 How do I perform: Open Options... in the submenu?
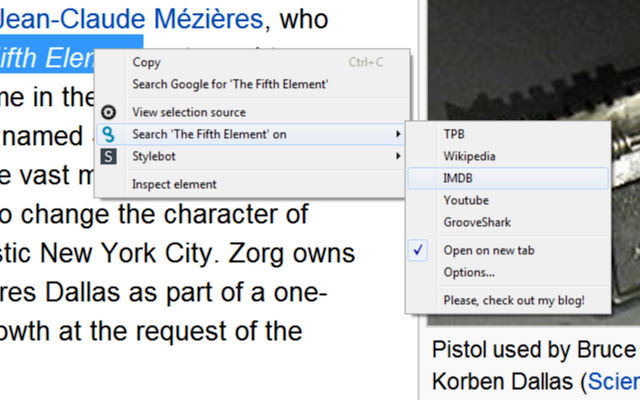pyautogui.click(x=469, y=272)
